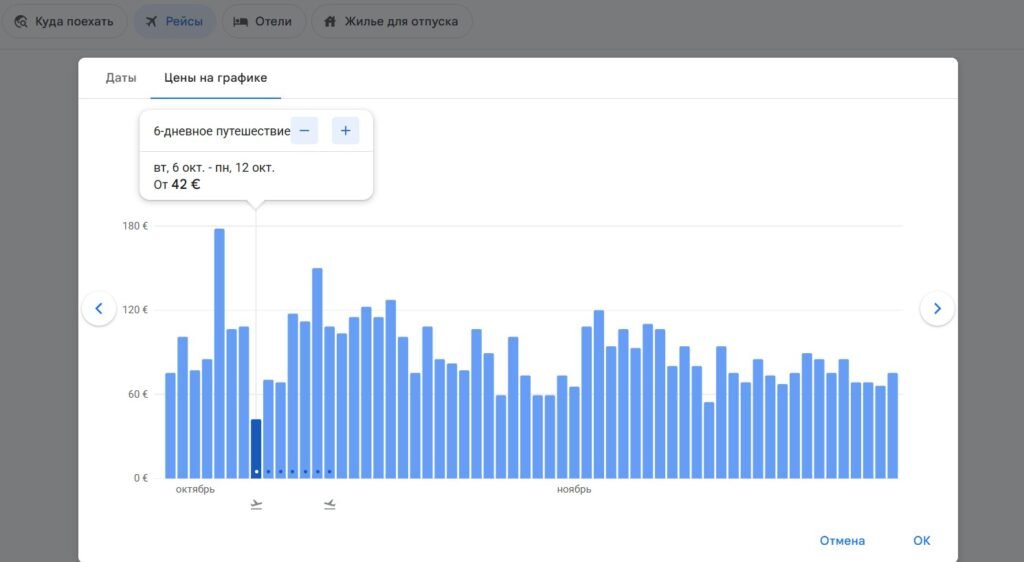Screen dimensions: 1024x562
Task: Open the Куда поехать section
Action: 64,22
